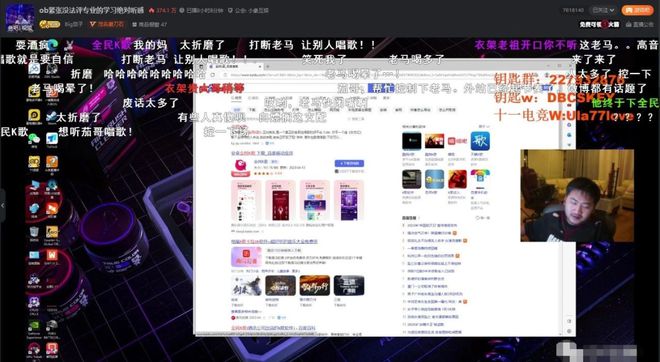Open the orange question-mark desktop icon

pyautogui.click(x=52, y=162)
